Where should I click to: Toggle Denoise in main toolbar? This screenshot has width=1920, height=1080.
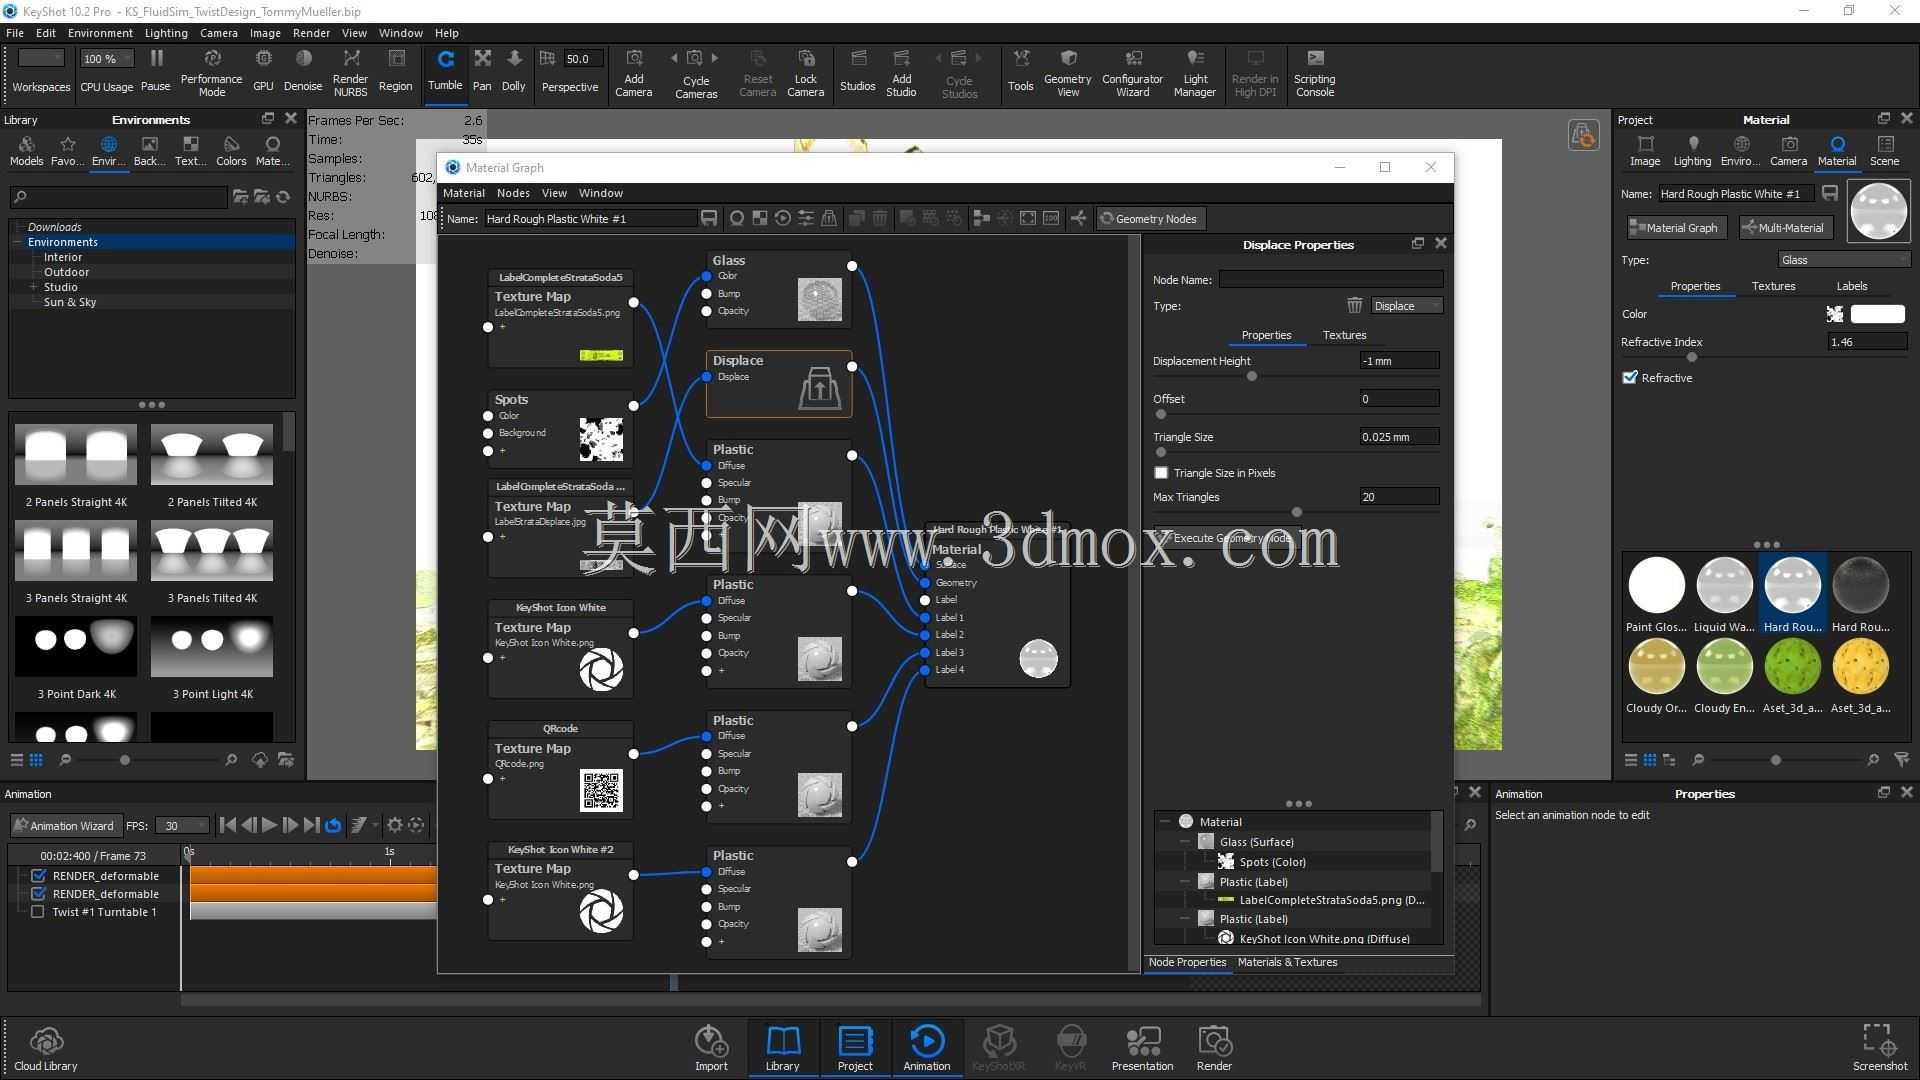303,72
